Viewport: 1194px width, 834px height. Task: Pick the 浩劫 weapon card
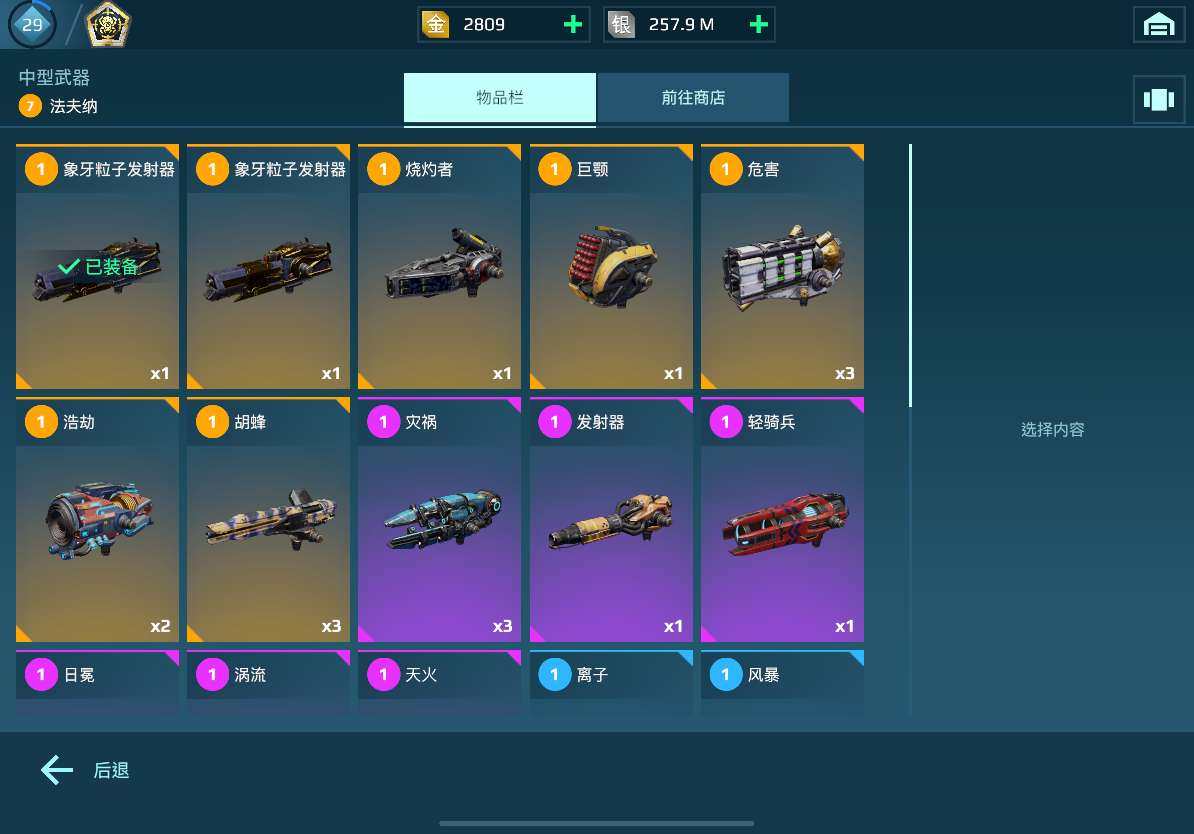[x=97, y=519]
